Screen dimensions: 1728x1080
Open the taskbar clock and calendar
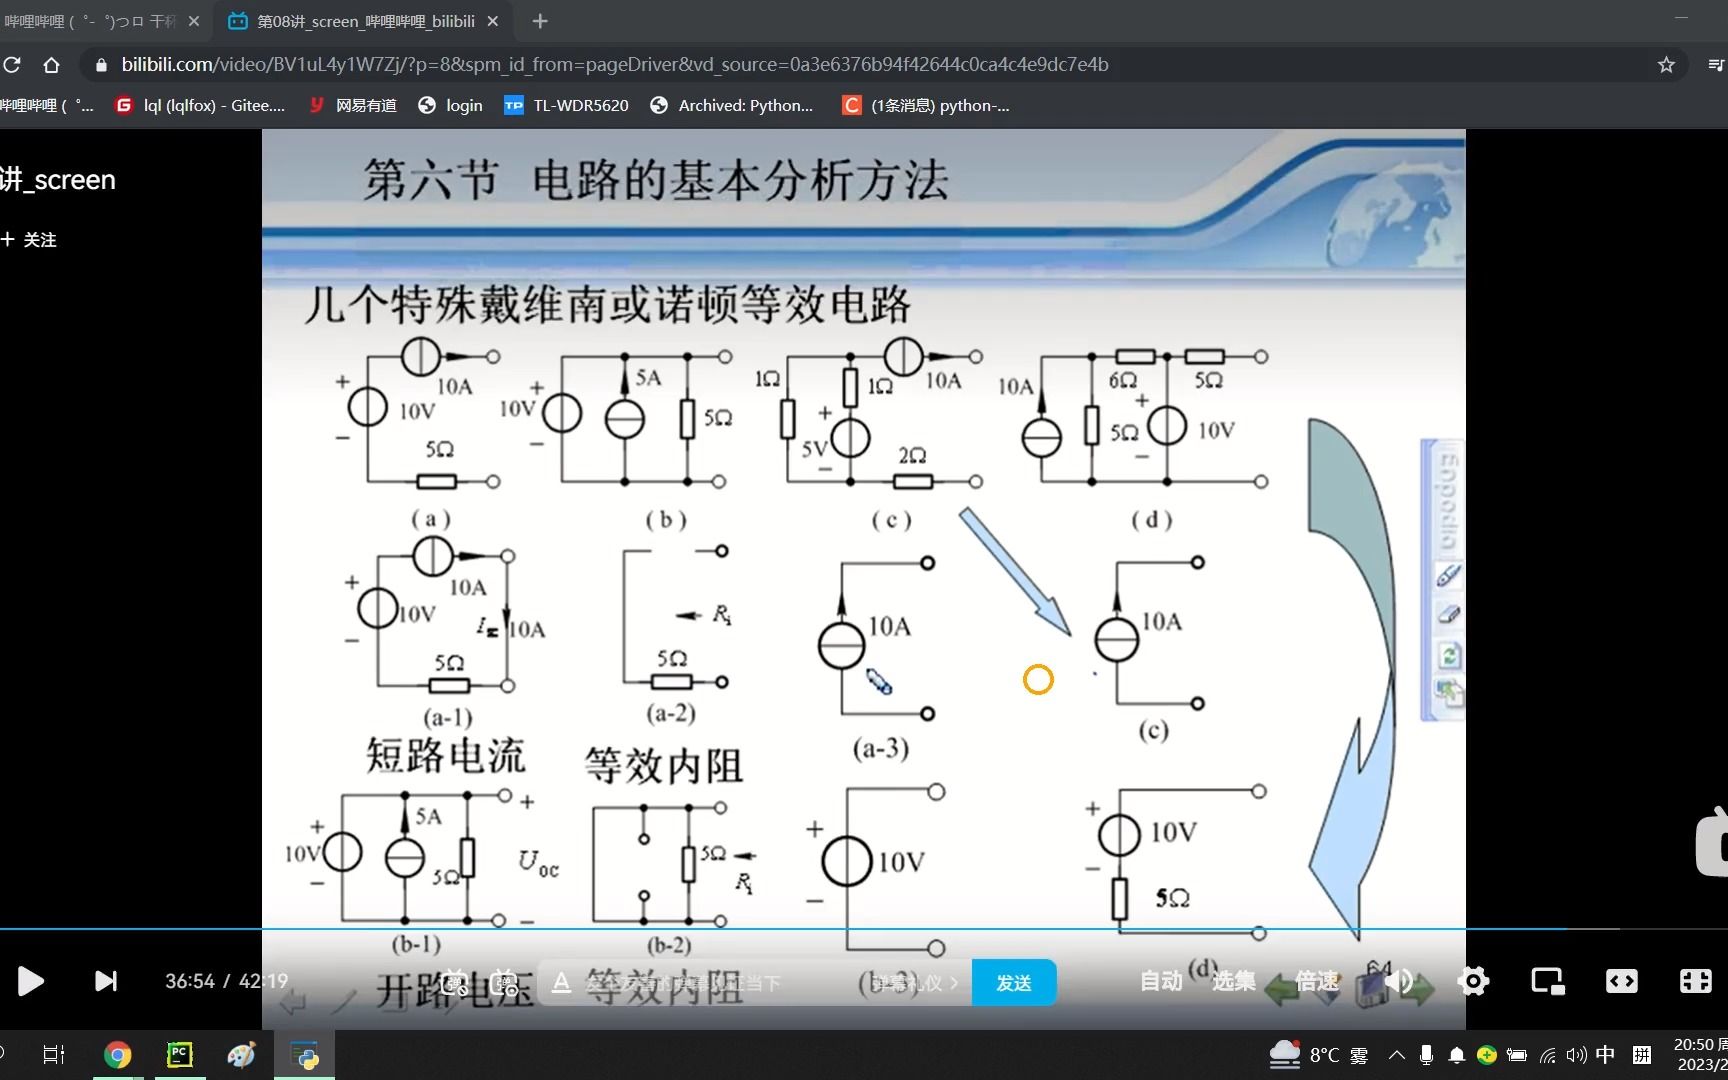pyautogui.click(x=1700, y=1055)
